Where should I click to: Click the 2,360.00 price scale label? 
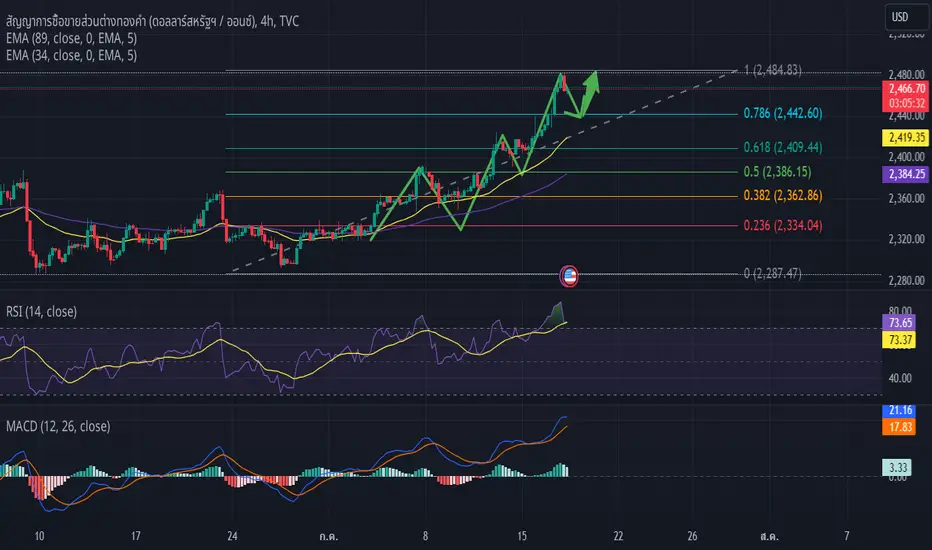pos(906,199)
